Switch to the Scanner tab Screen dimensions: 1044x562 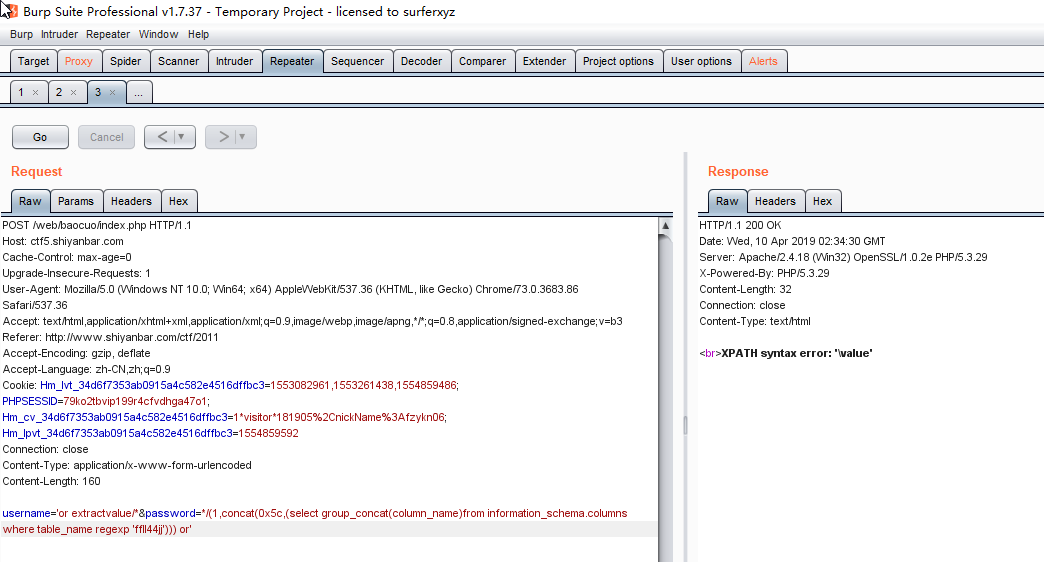point(178,61)
